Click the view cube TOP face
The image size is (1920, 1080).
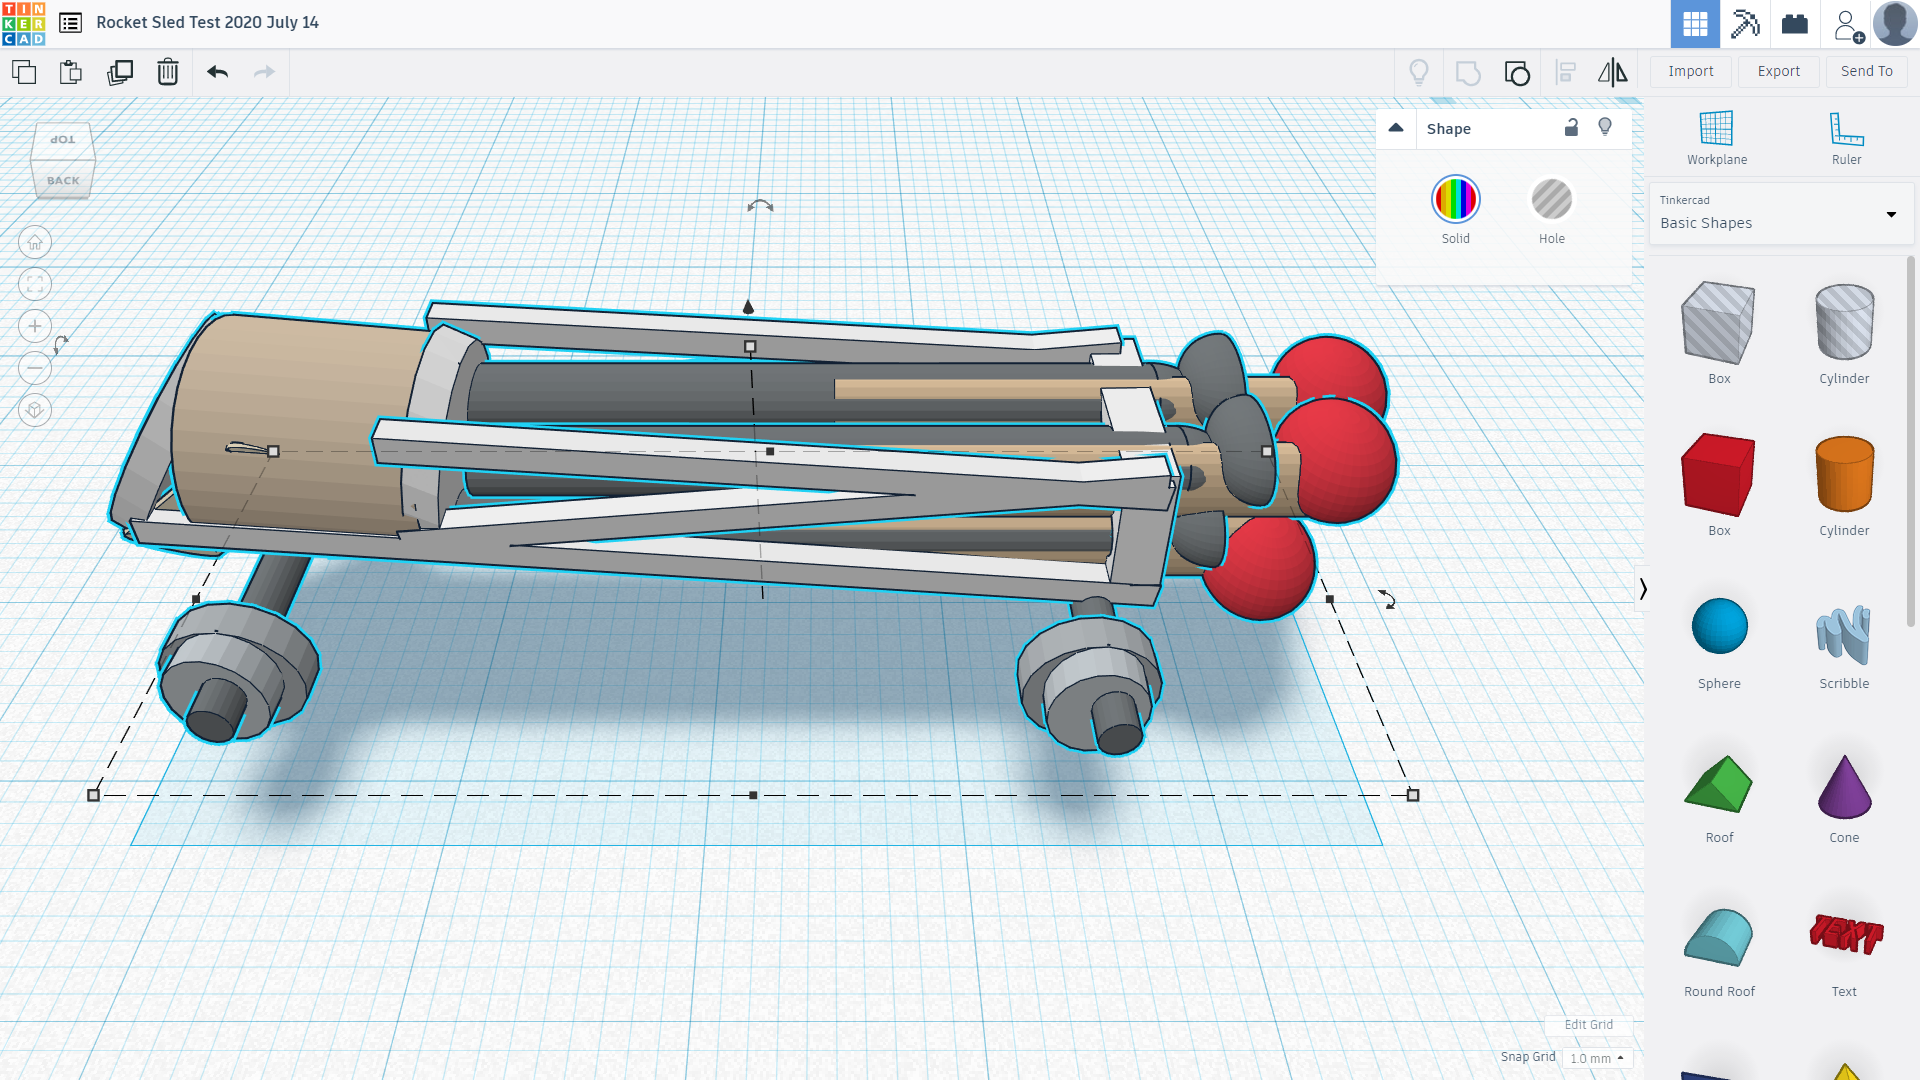tap(63, 140)
